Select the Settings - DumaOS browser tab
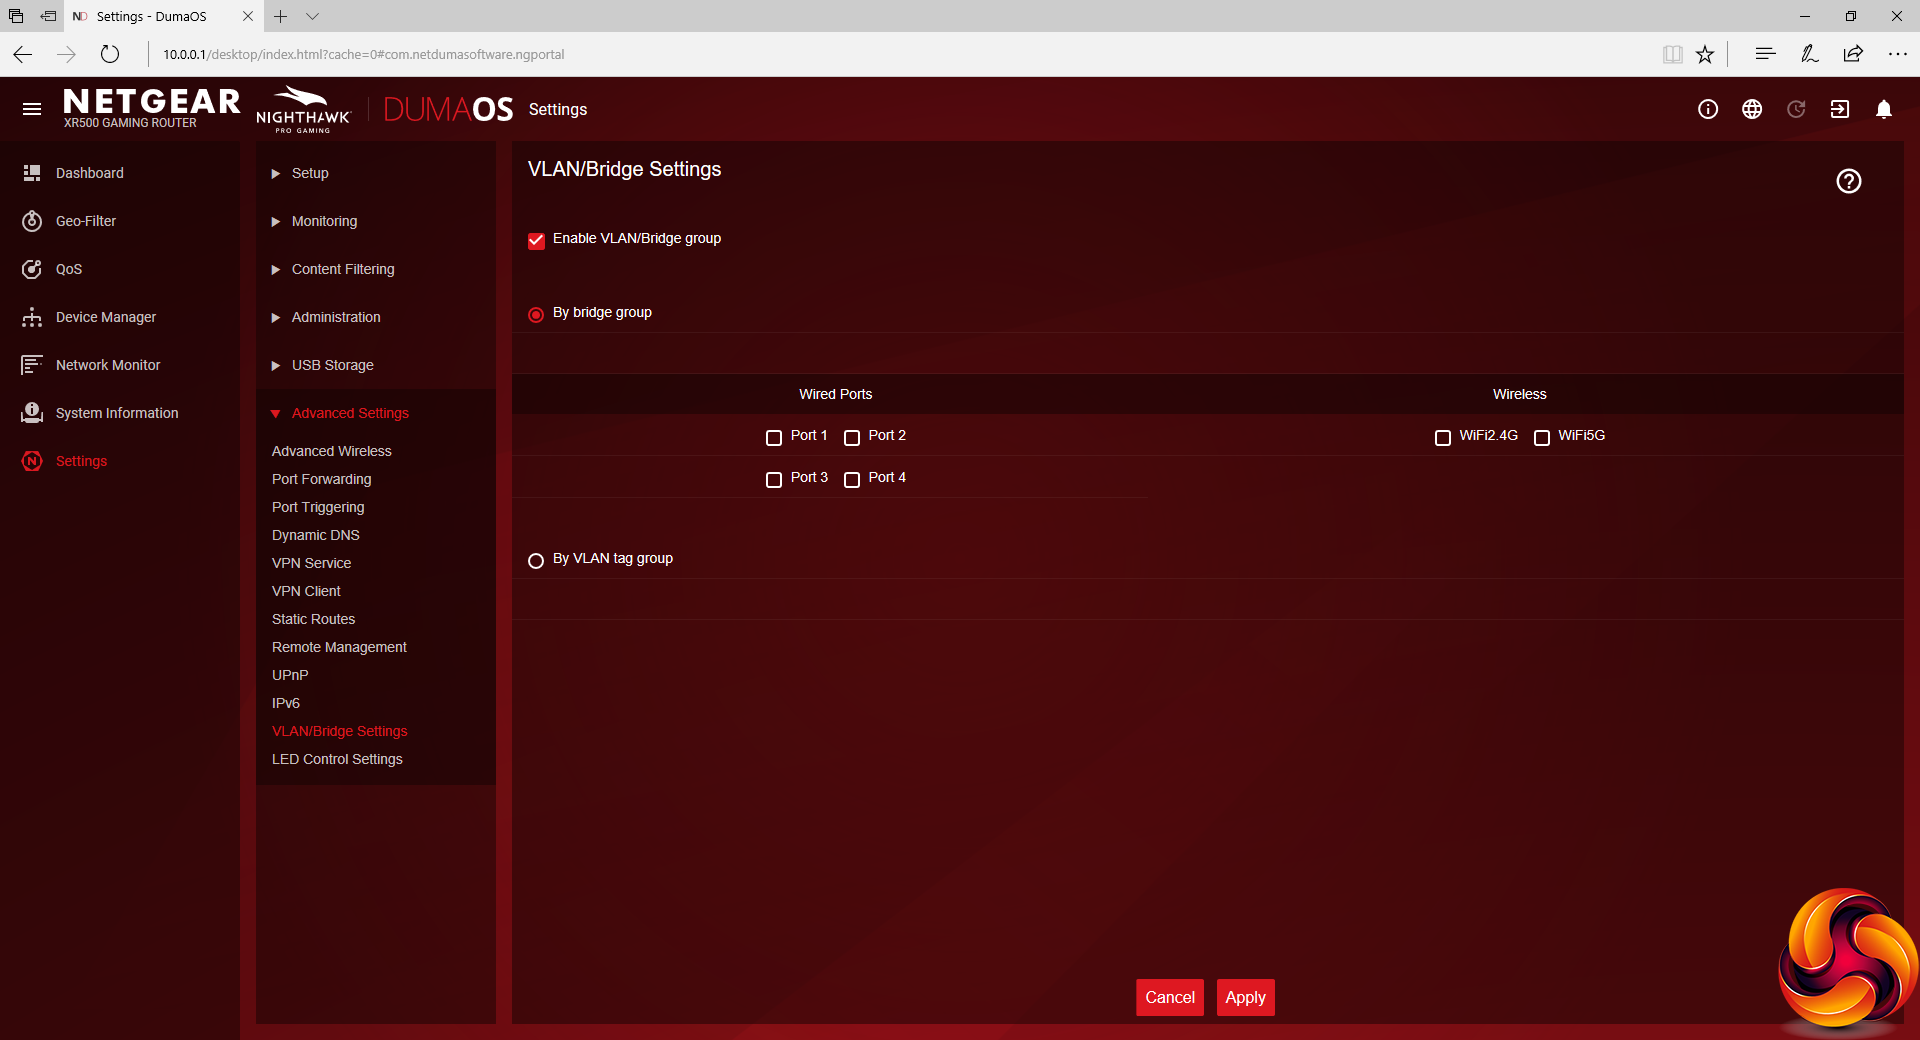Screen dimensions: 1920x1040 tap(152, 16)
